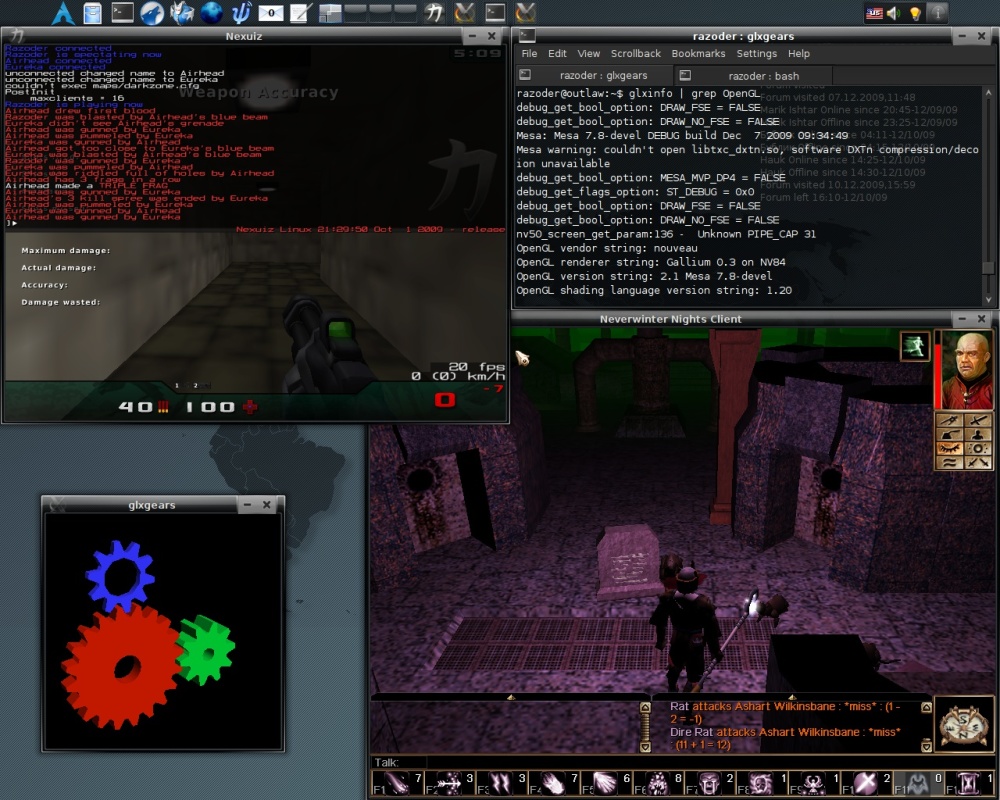1000x800 pixels.
Task: Use the F5 spray spell quickslot
Action: [x=606, y=783]
